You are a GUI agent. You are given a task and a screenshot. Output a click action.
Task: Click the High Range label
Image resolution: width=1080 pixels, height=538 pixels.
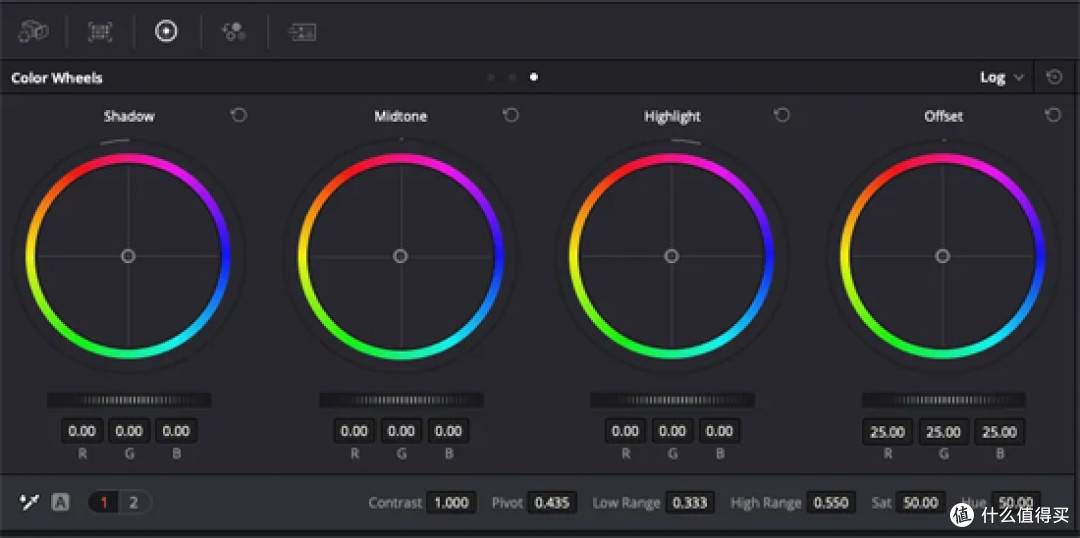click(766, 502)
